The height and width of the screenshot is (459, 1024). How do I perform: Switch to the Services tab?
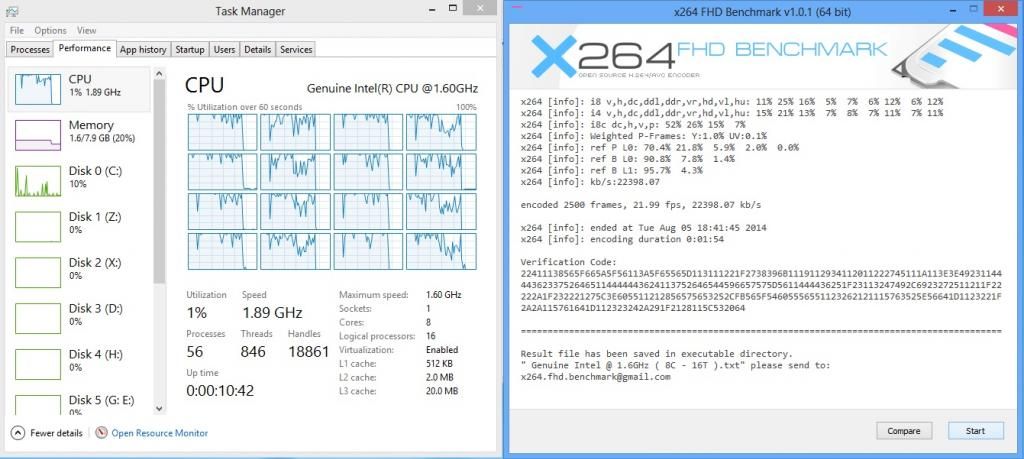tap(296, 50)
